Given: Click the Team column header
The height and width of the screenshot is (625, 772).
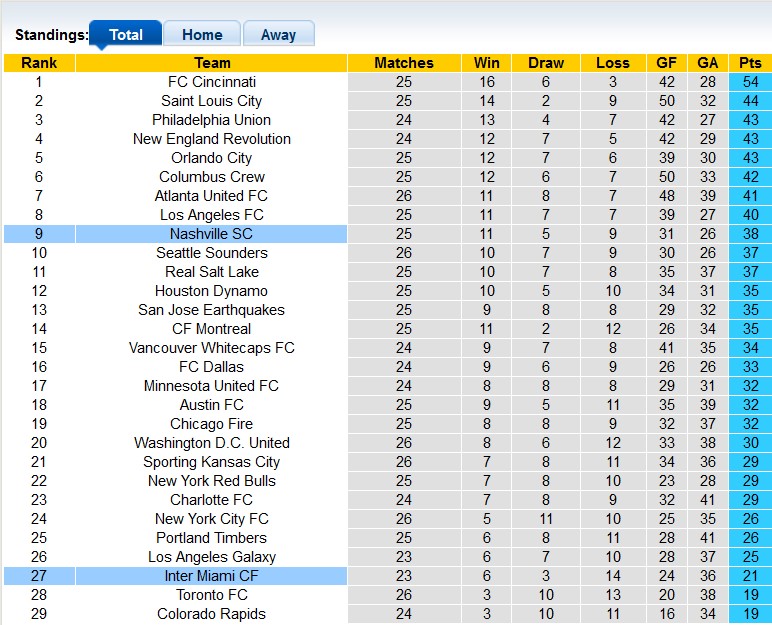Looking at the screenshot, I should [212, 63].
